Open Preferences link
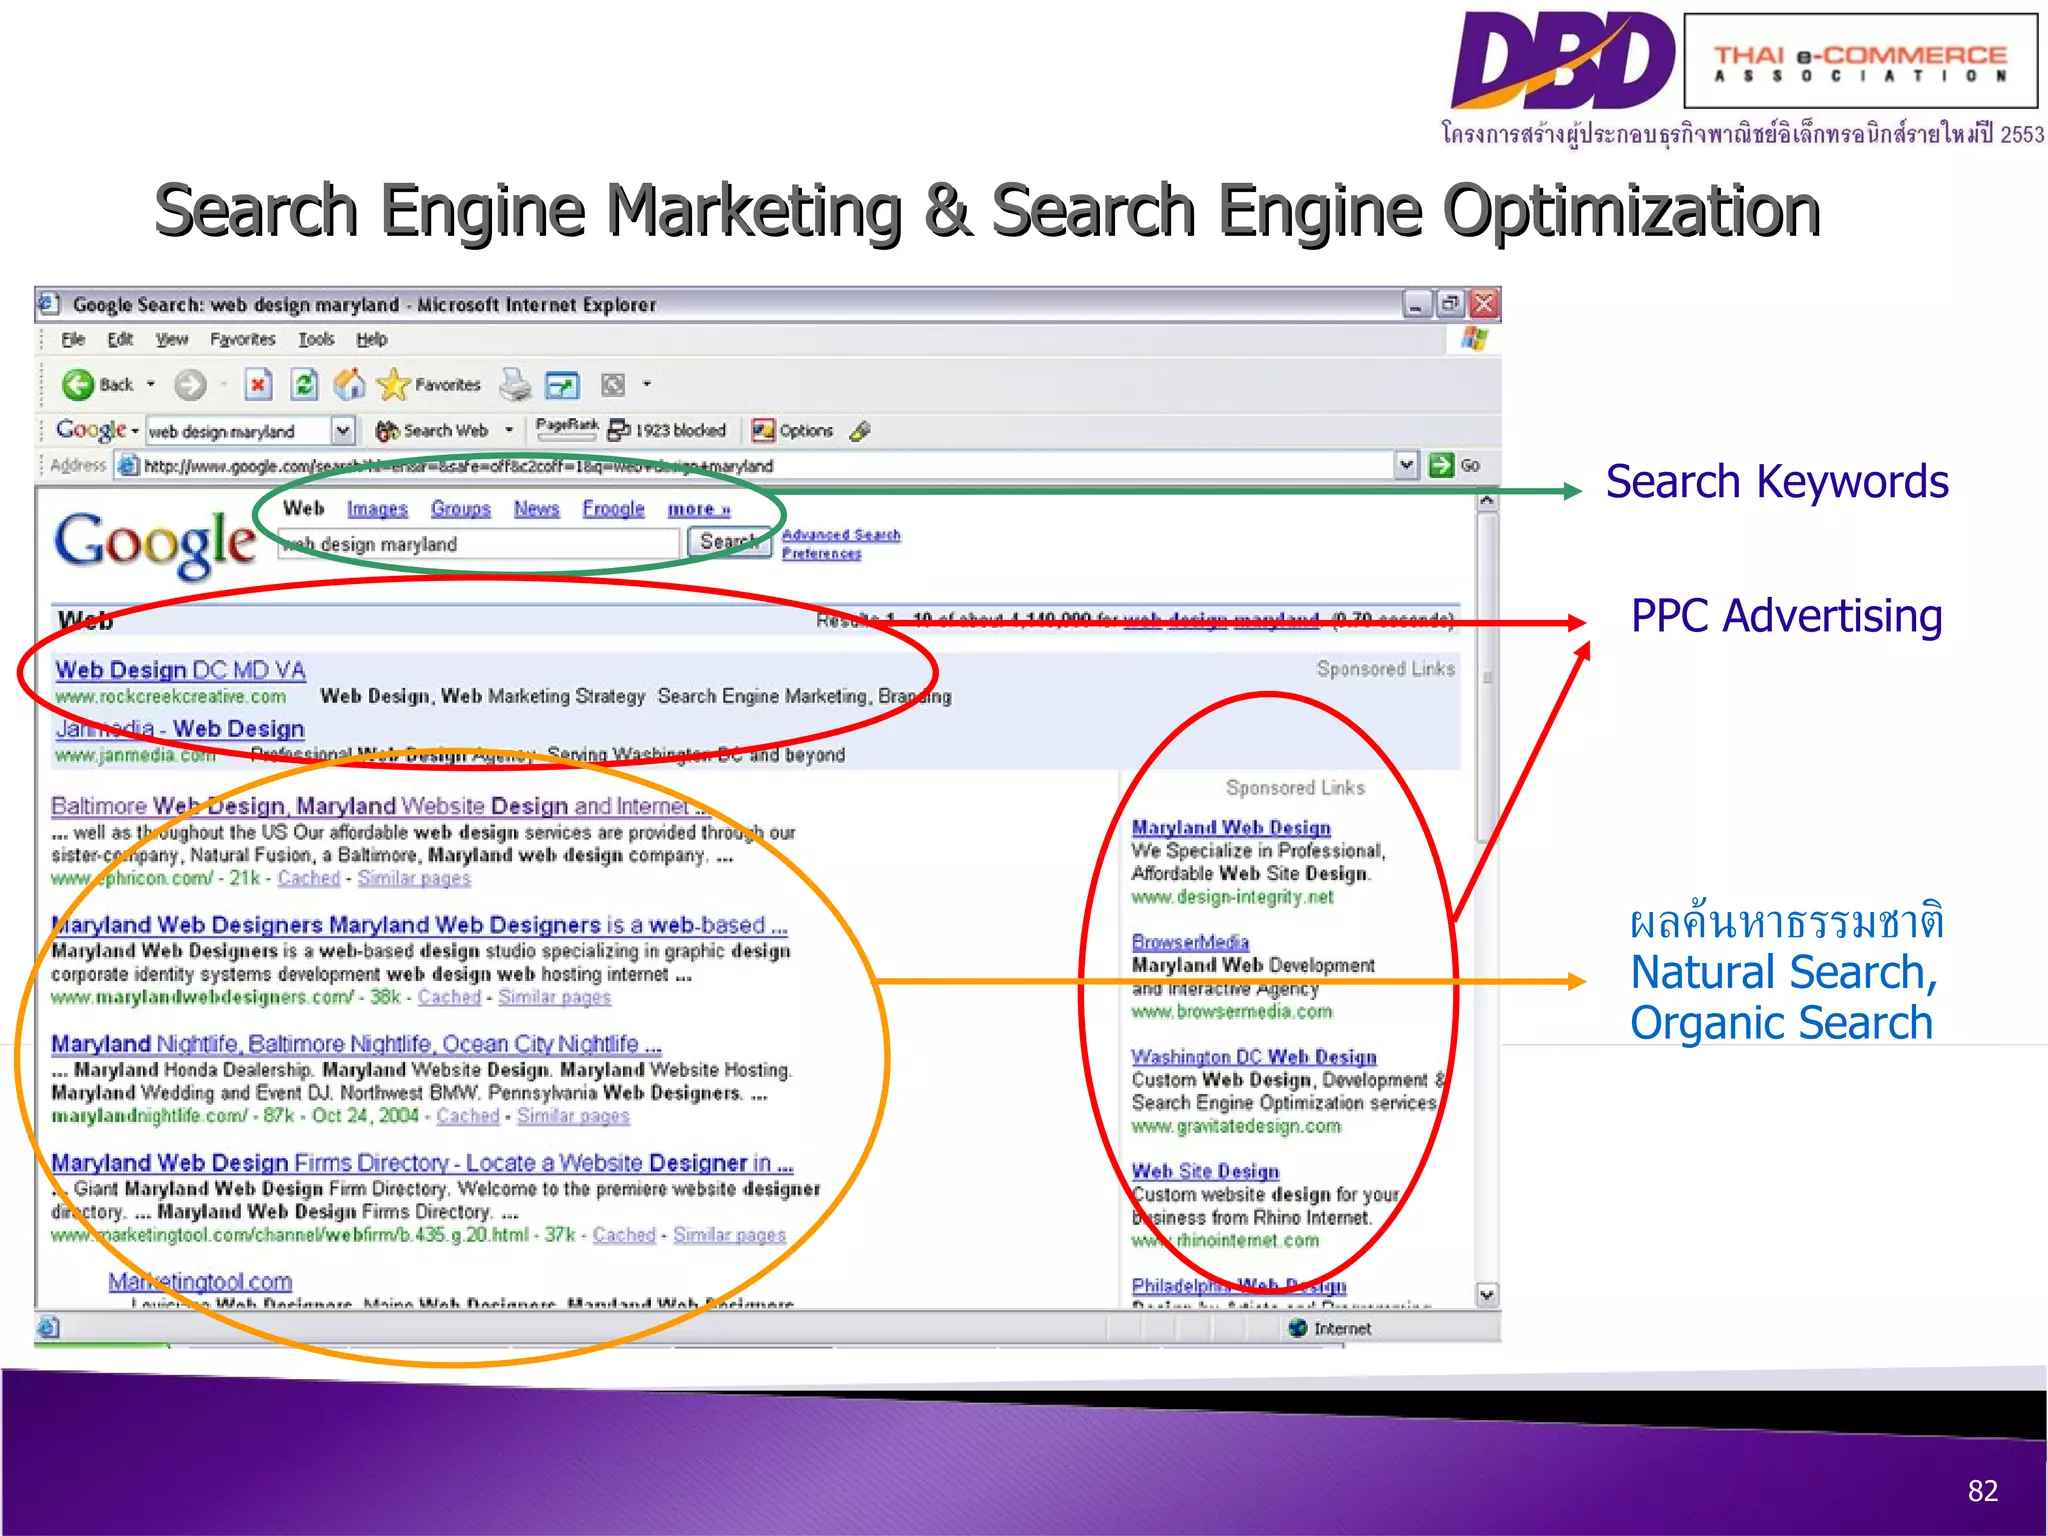The height and width of the screenshot is (1536, 2048). (x=821, y=553)
